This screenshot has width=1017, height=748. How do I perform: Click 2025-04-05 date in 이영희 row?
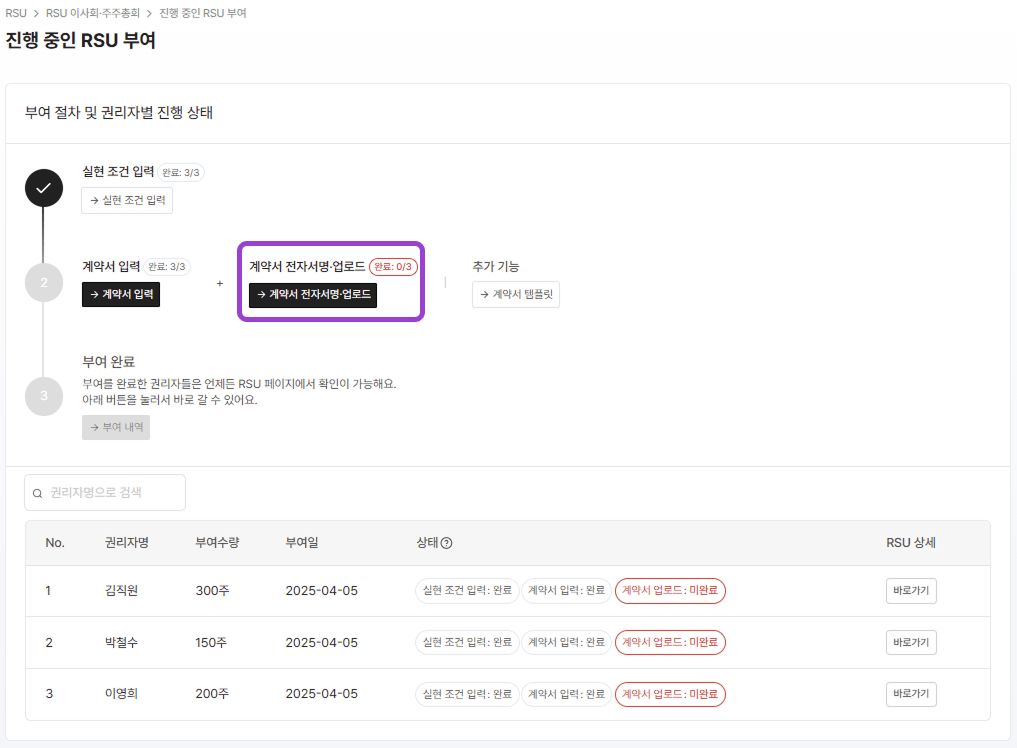pyautogui.click(x=322, y=694)
